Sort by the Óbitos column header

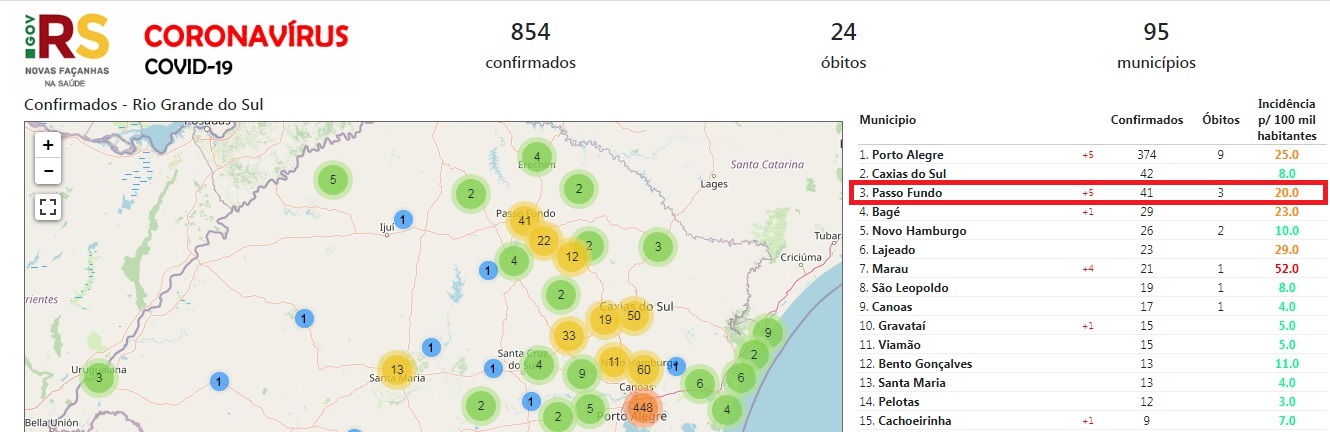click(x=1220, y=120)
